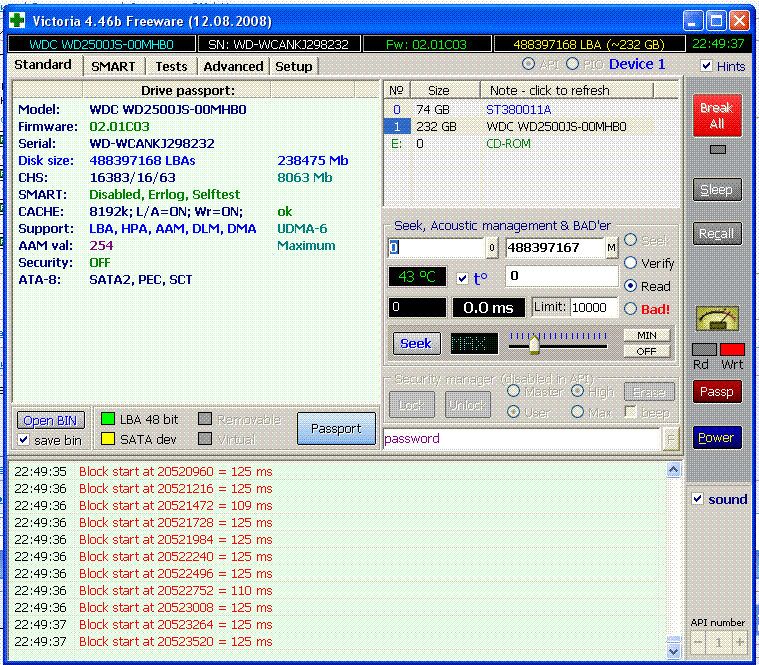Image resolution: width=759 pixels, height=665 pixels.
Task: Select the Verify radio option
Action: tap(632, 263)
